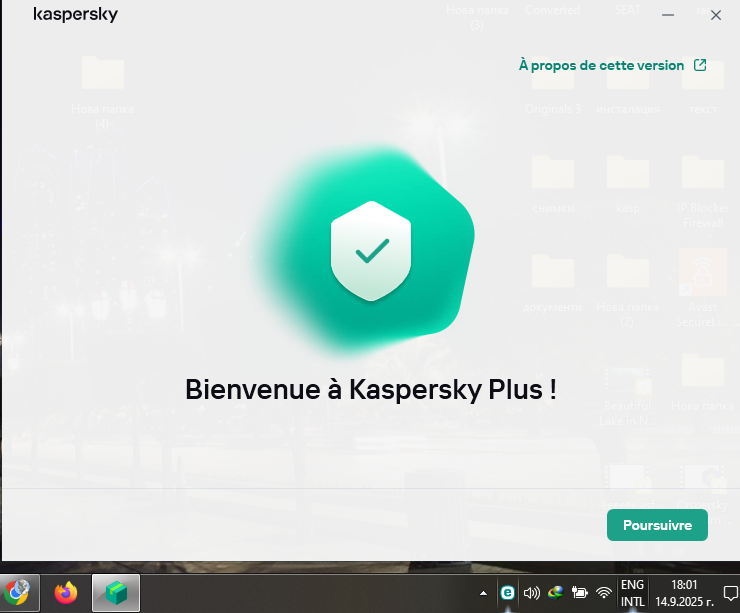Image resolution: width=740 pixels, height=613 pixels.
Task: Open the volume control in the tray
Action: coord(532,593)
